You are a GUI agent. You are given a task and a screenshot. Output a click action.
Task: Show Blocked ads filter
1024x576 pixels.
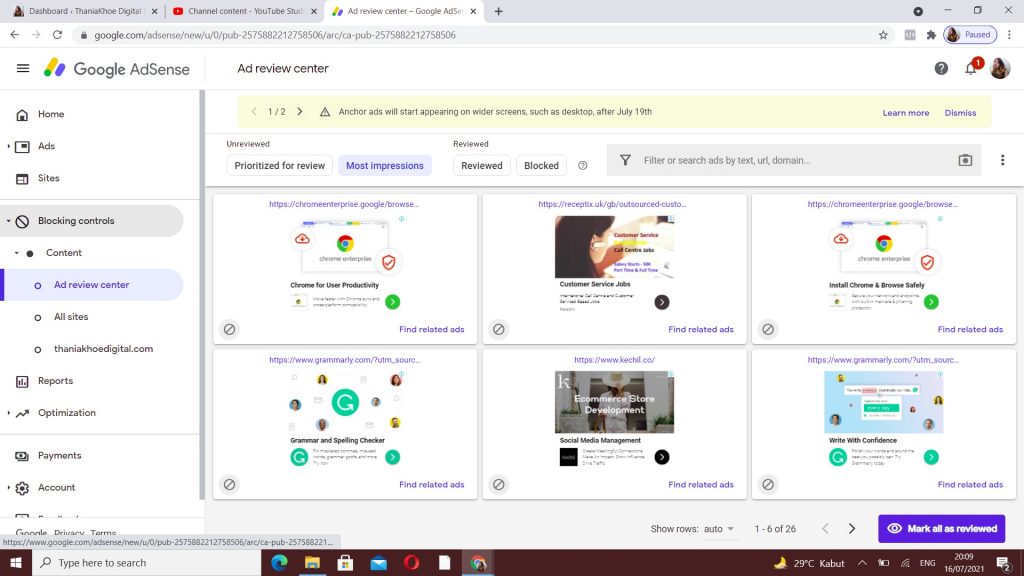pyautogui.click(x=541, y=166)
